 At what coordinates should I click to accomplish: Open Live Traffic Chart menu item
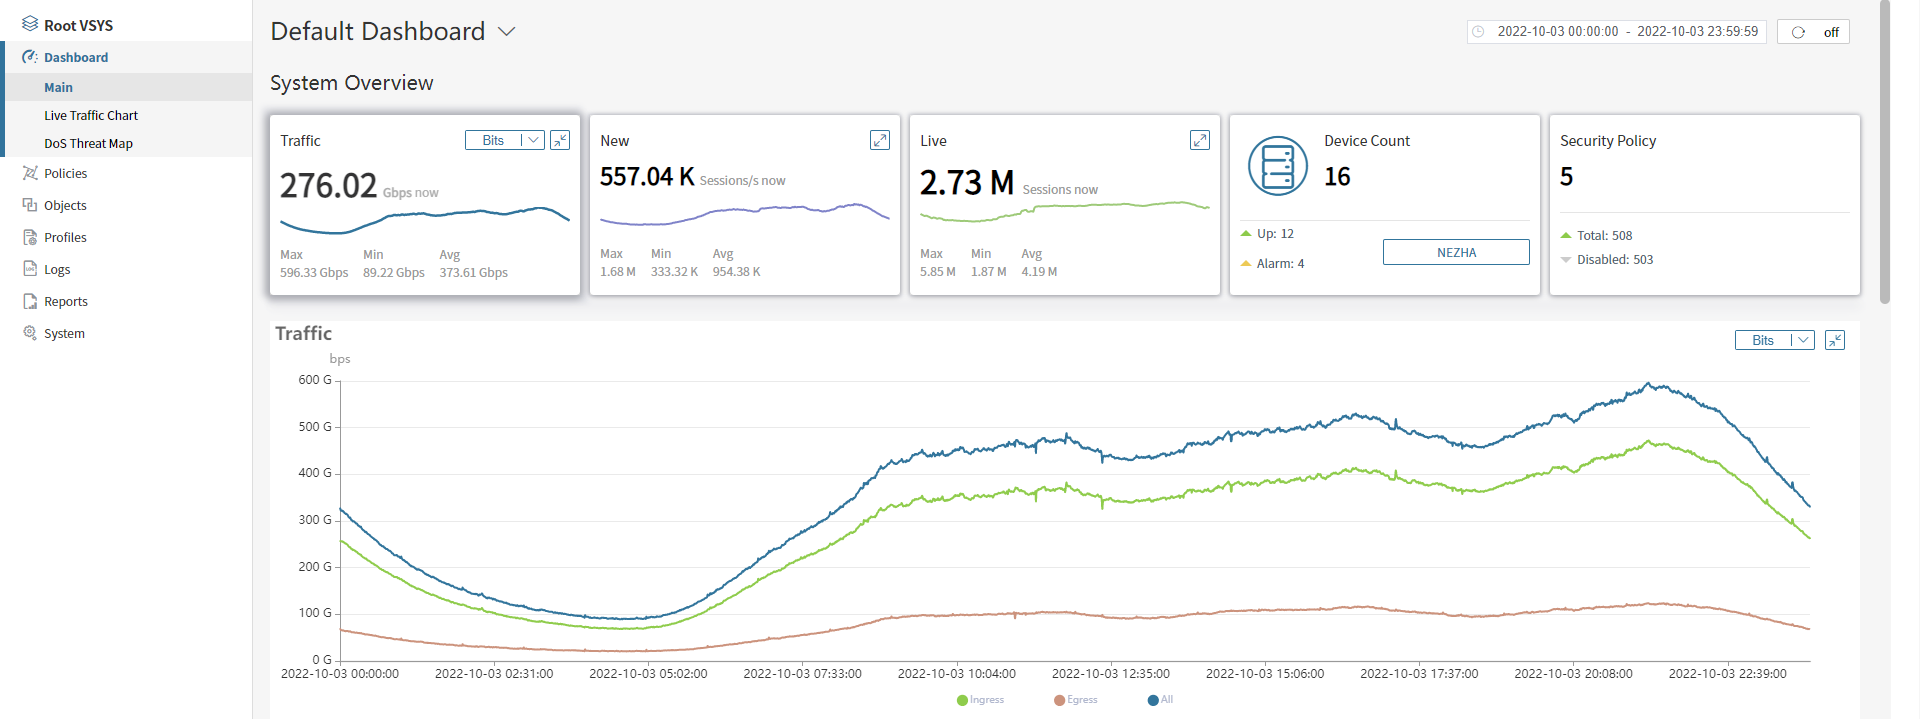(91, 115)
